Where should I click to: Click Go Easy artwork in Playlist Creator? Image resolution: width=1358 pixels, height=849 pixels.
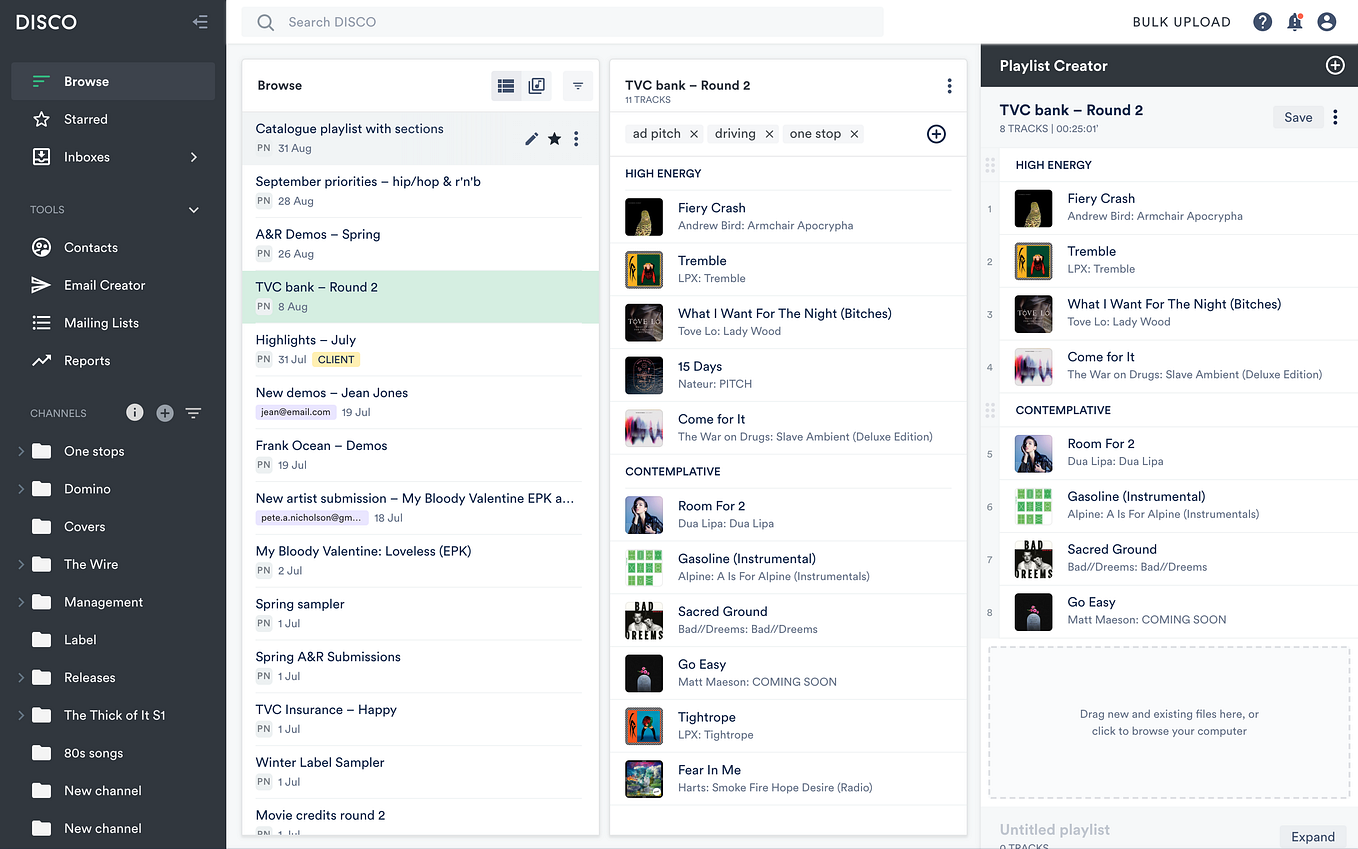pos(1033,611)
